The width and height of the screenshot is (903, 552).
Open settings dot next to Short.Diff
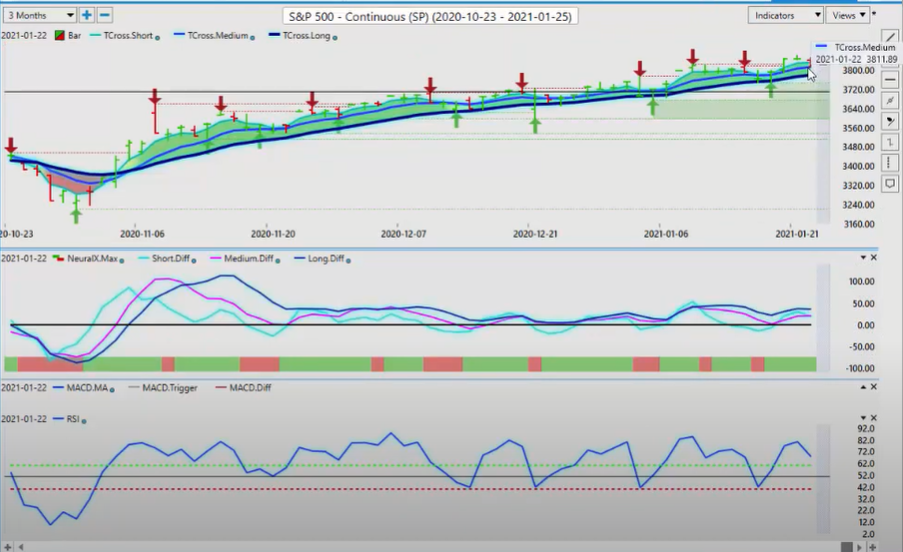click(x=194, y=260)
